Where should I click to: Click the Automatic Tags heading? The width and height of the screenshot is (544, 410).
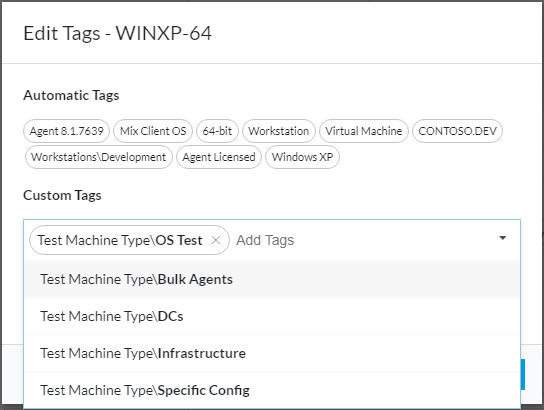[71, 95]
